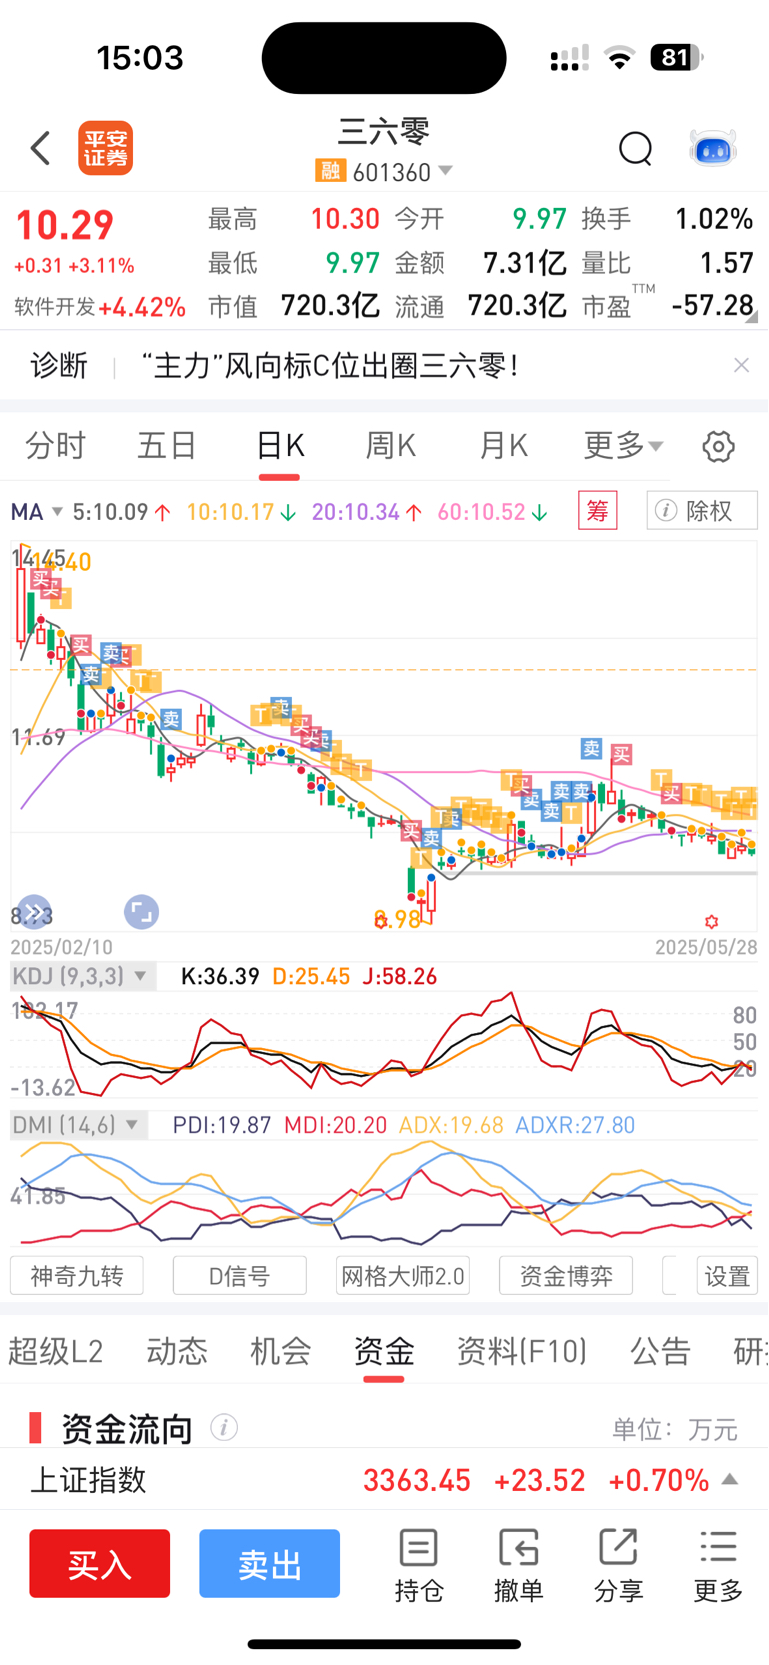This screenshot has height=1665, width=769.
Task: Tap the 金额 value 7.31亿
Action: coord(524,262)
